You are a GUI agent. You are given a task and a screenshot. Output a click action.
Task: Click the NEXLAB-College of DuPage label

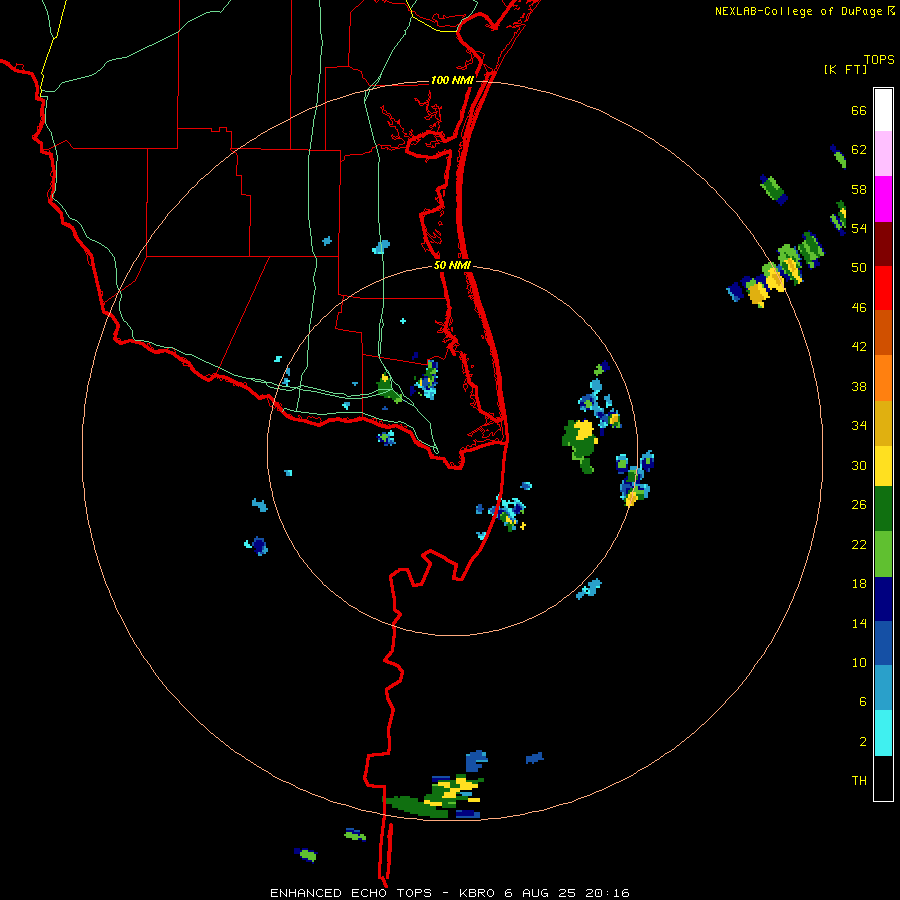798,11
